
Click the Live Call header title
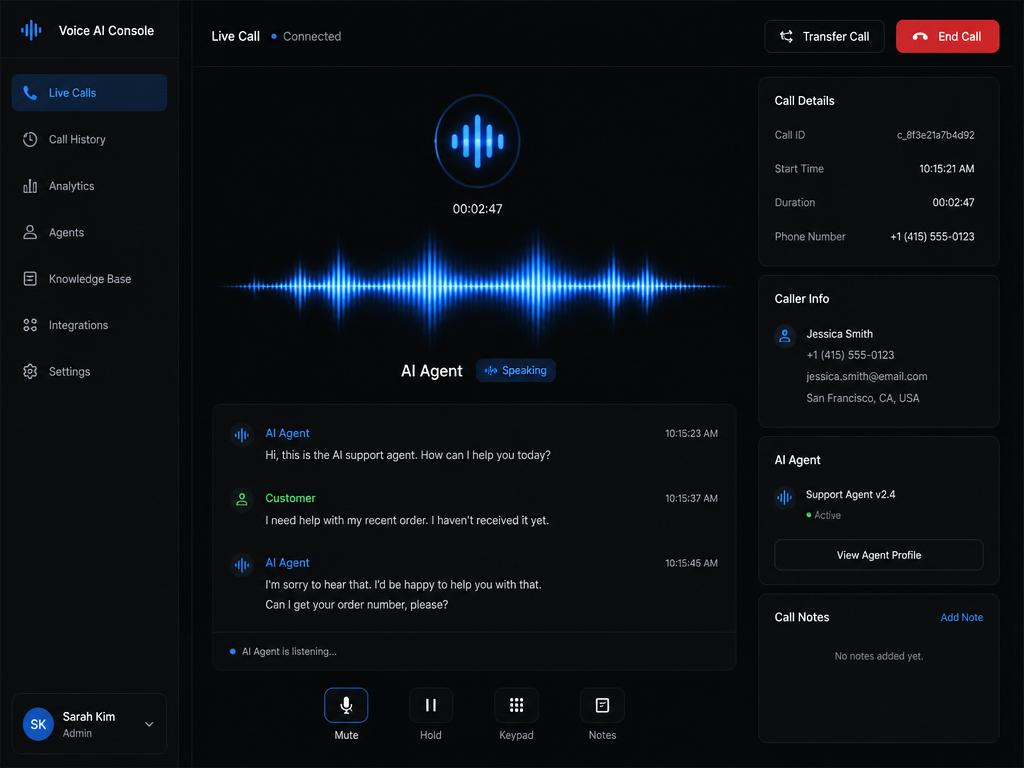[x=235, y=37]
